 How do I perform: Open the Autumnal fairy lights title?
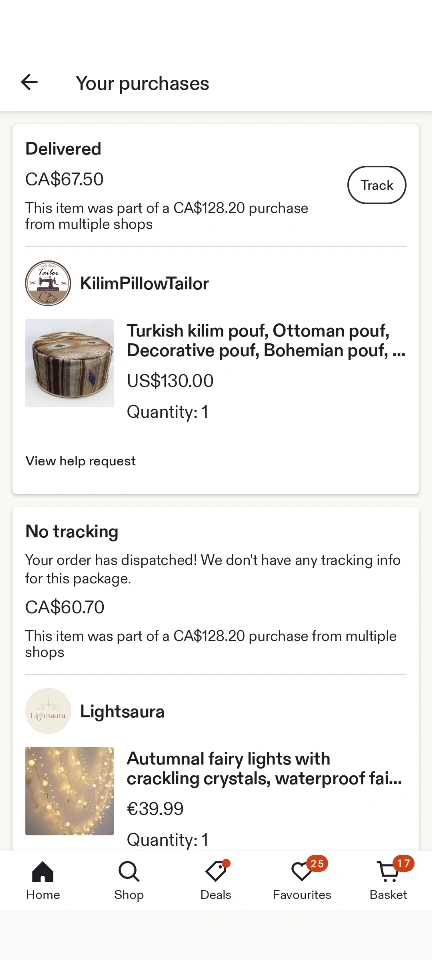[264, 768]
